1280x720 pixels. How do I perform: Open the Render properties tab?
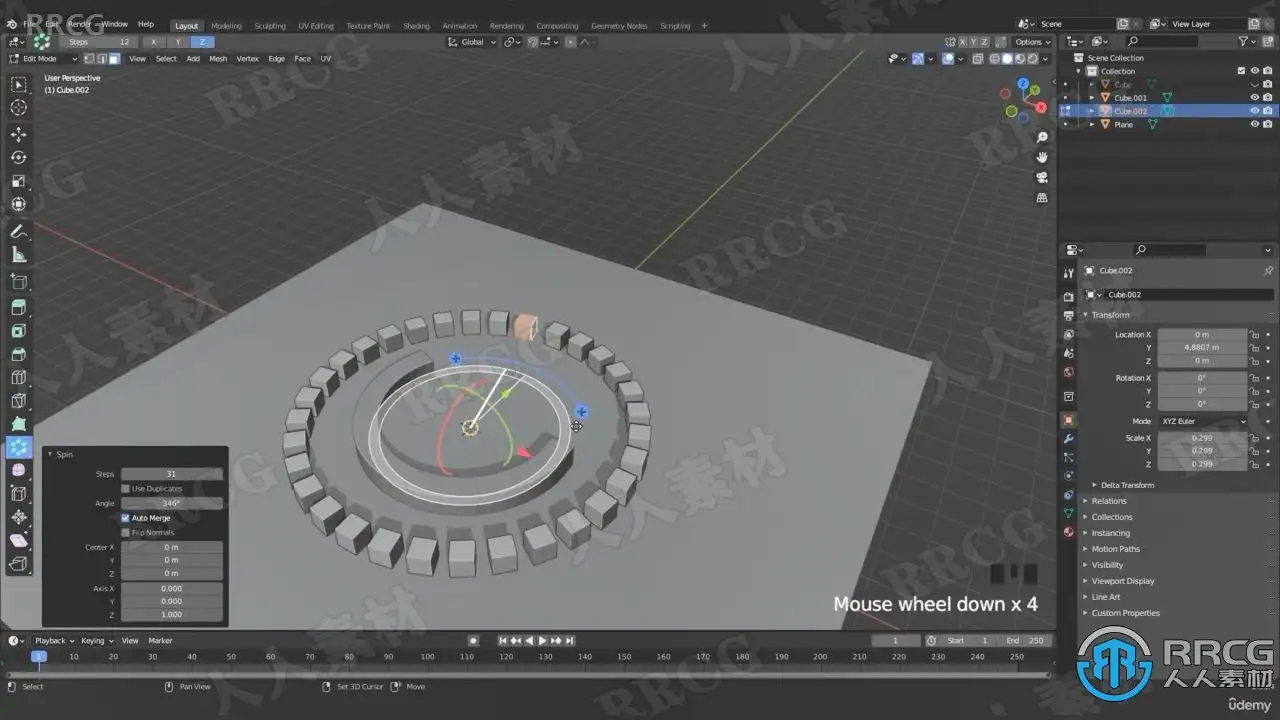pyautogui.click(x=1068, y=296)
